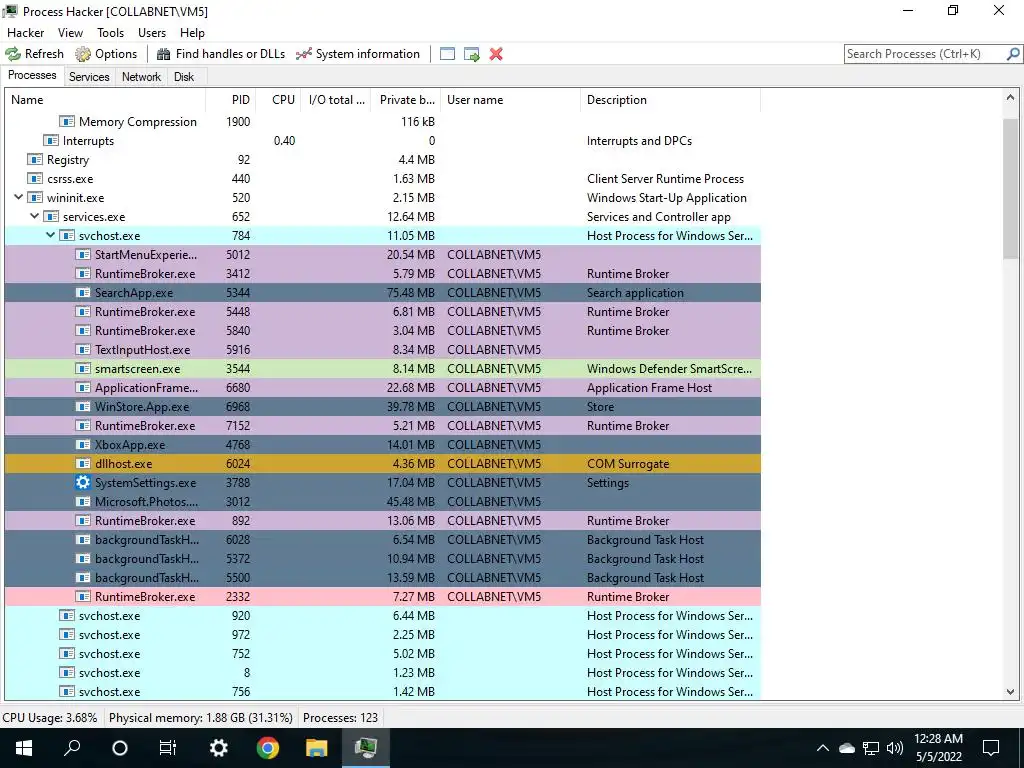Screen dimensions: 1024x768
Task: Click the CPU Usage status bar entry
Action: pyautogui.click(x=50, y=718)
